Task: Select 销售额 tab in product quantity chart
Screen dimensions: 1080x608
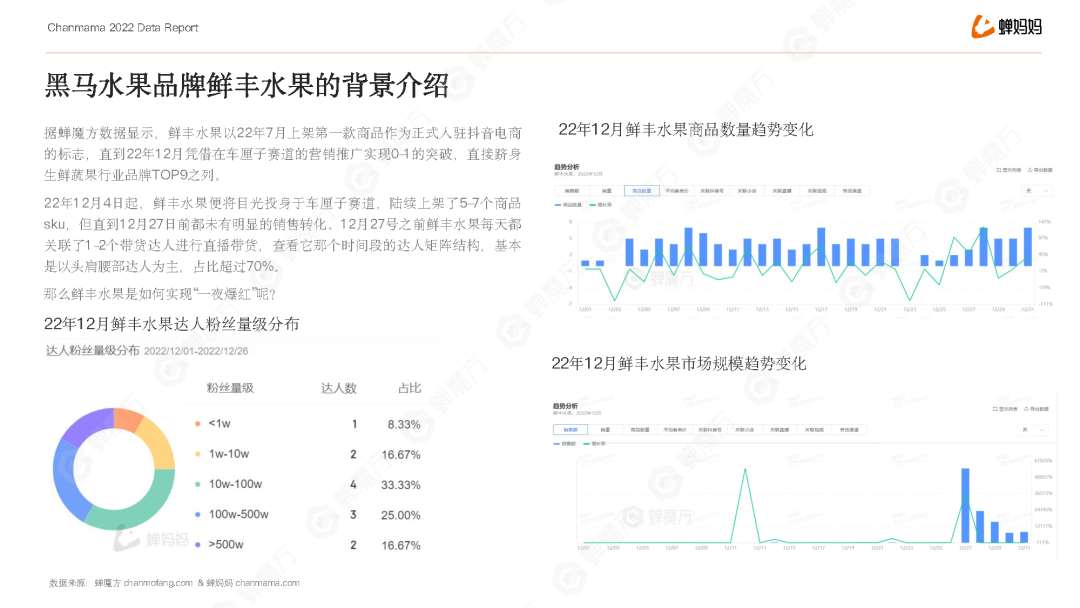Action: pyautogui.click(x=572, y=191)
